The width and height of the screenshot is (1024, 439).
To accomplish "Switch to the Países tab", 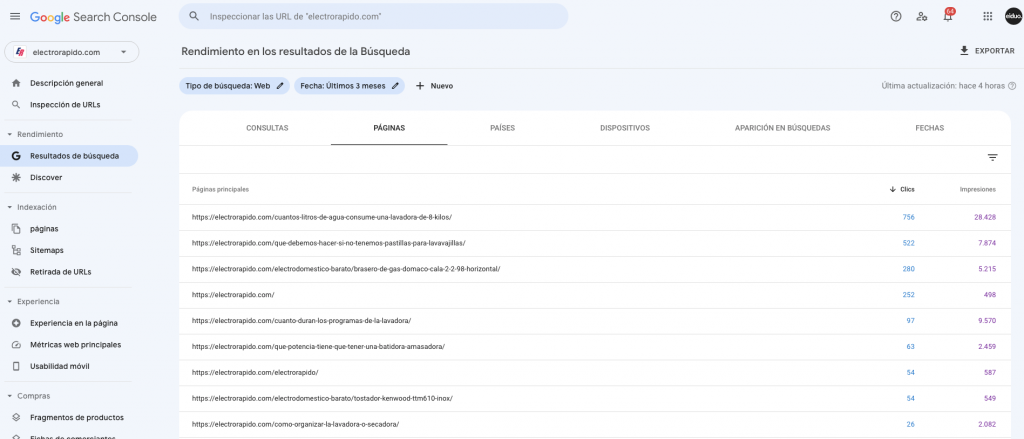I will pos(502,128).
